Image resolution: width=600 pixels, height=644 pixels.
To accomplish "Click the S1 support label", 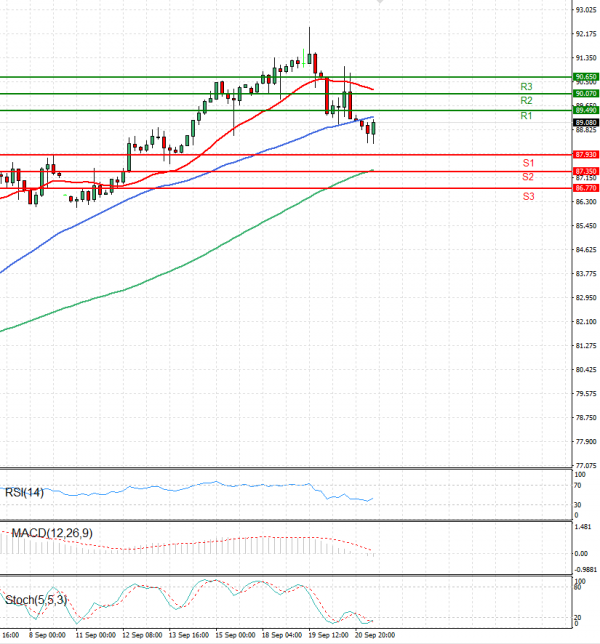I will (528, 163).
